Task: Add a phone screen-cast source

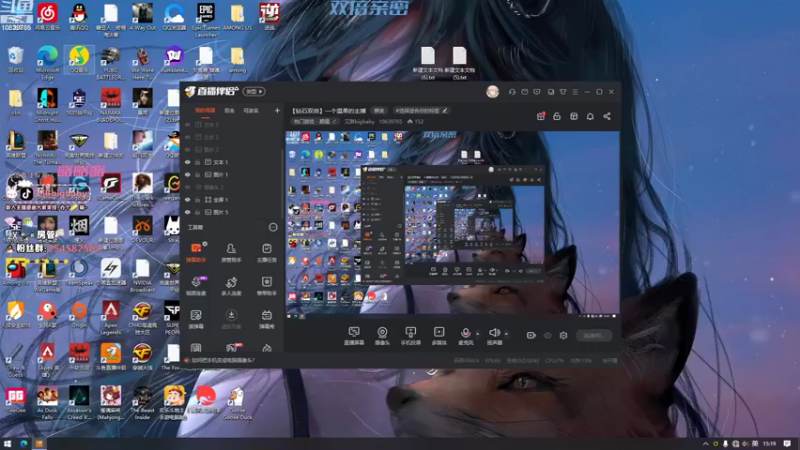Action: point(411,336)
